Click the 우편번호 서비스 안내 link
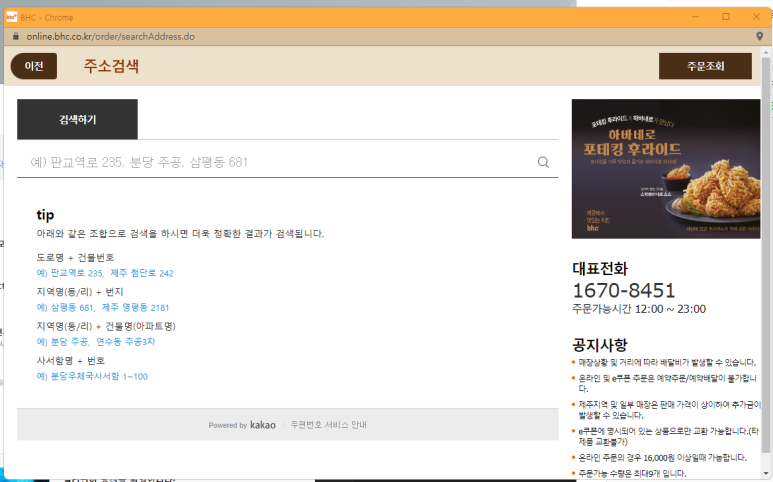This screenshot has height=482, width=773. click(x=328, y=425)
